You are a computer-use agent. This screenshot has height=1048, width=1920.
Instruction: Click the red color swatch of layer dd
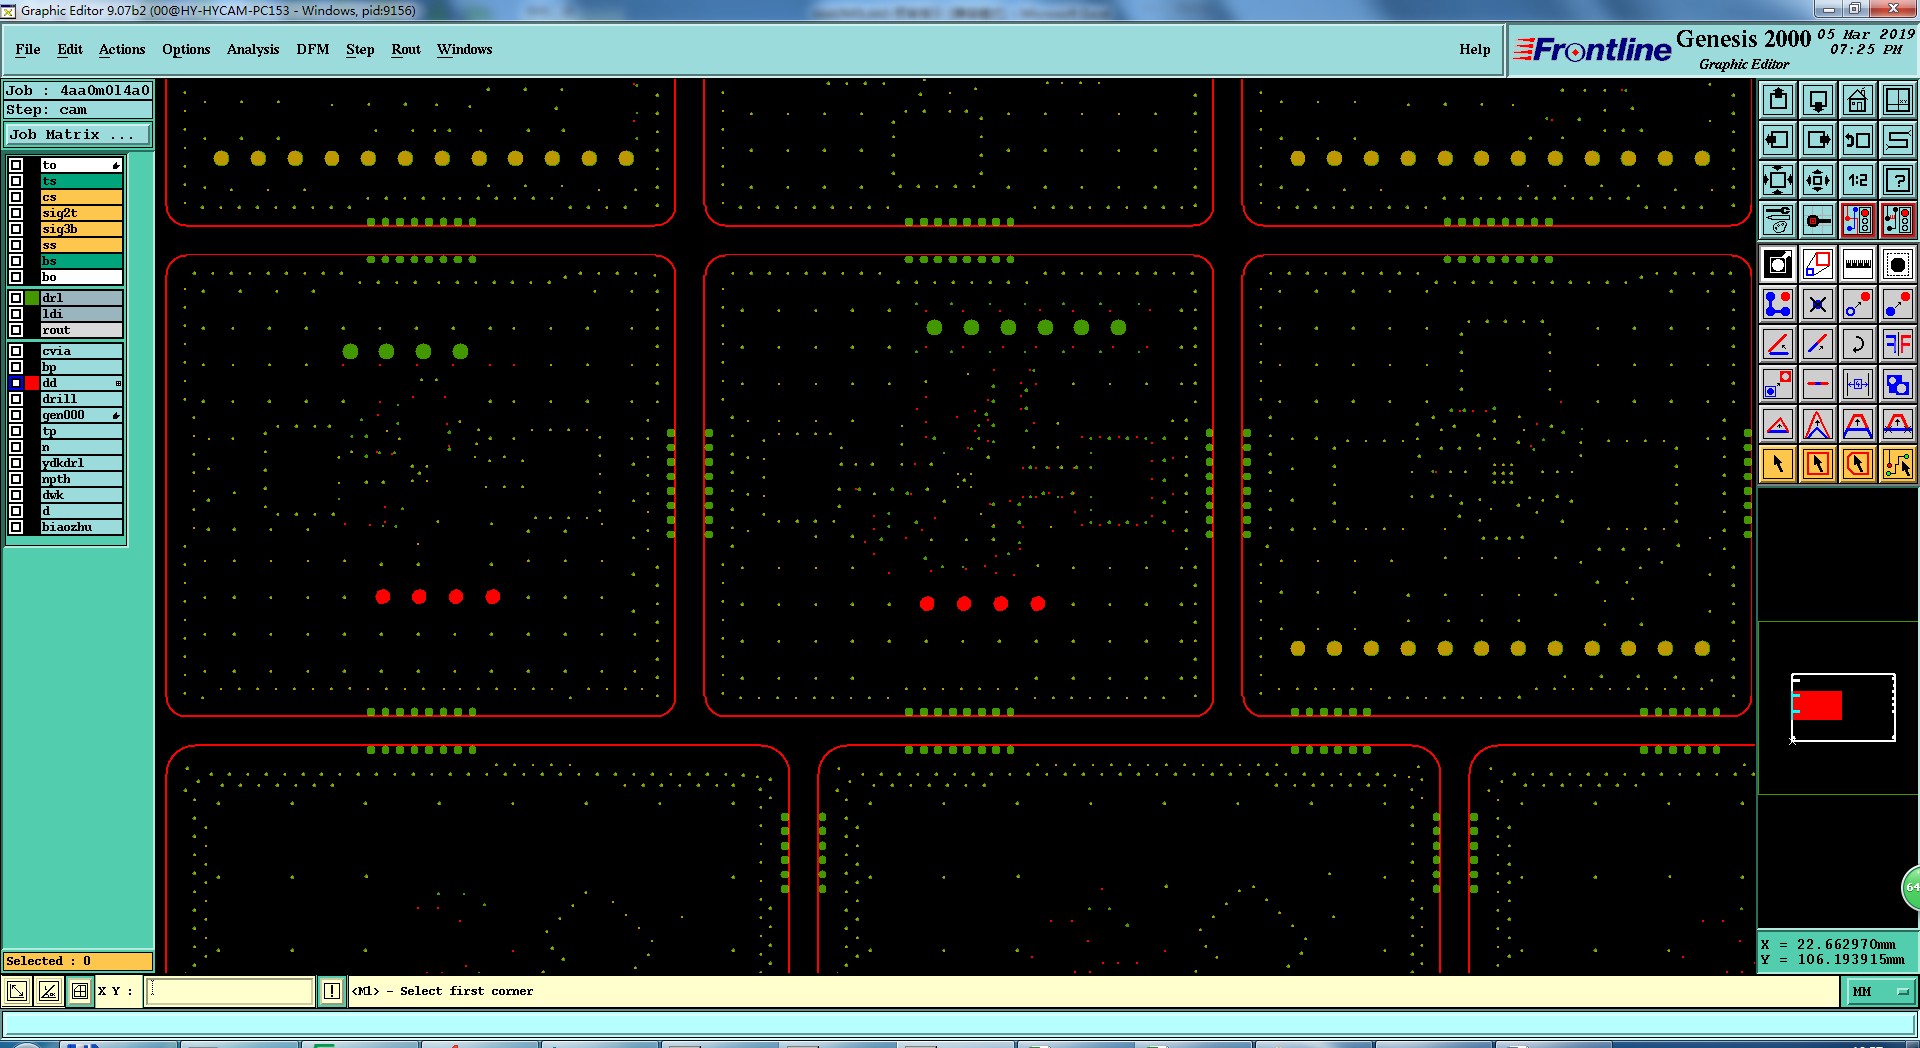click(32, 383)
